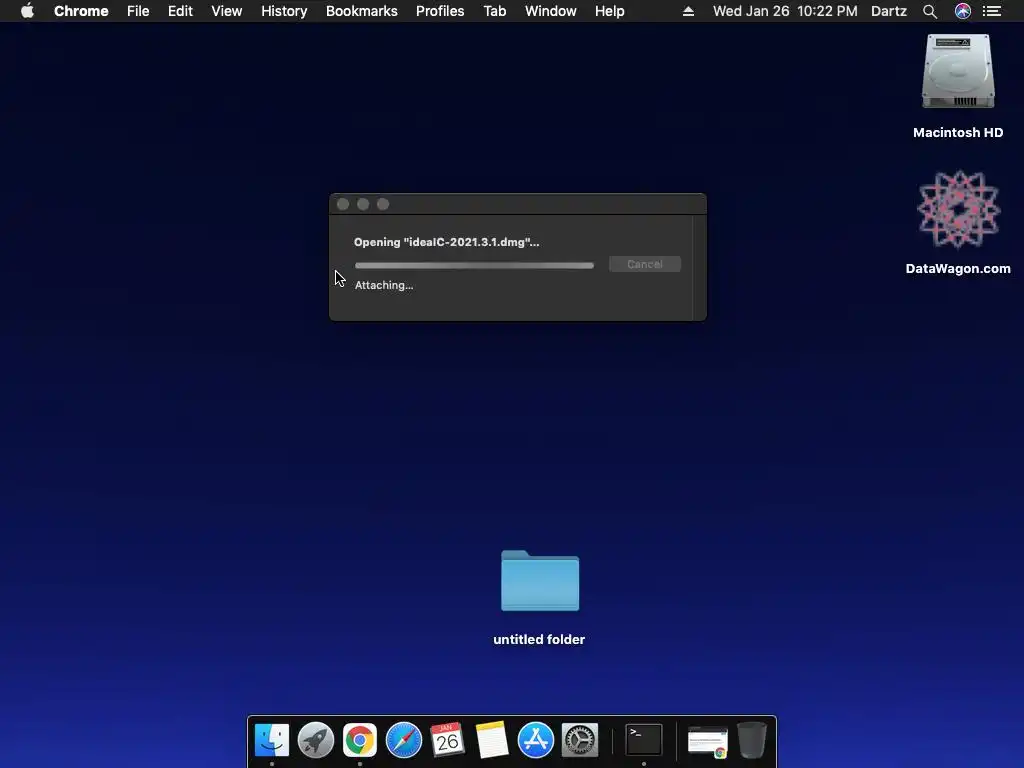Image resolution: width=1024 pixels, height=768 pixels.
Task: Open the Bookmarks menu
Action: (x=362, y=11)
